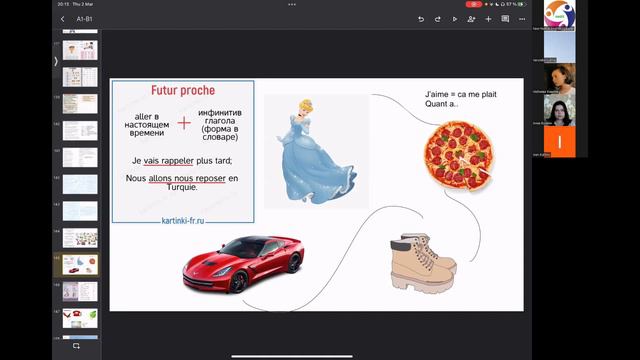Select the participant tile showing sky
The height and width of the screenshot is (360, 640).
click(x=560, y=47)
